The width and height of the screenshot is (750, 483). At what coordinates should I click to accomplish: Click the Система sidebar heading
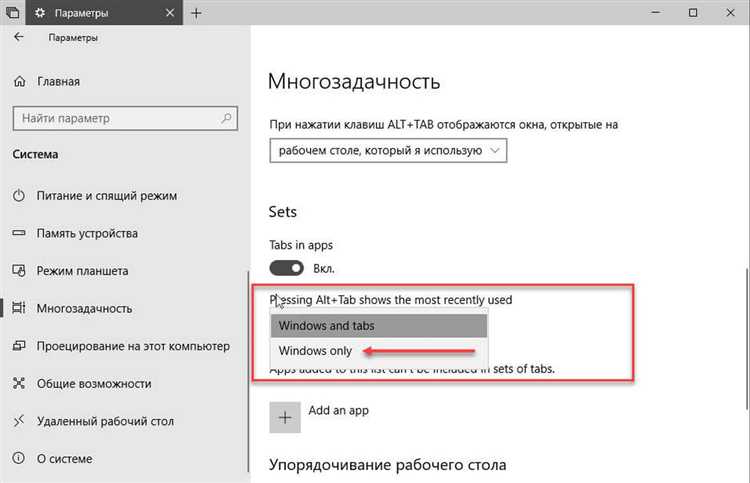[x=35, y=154]
